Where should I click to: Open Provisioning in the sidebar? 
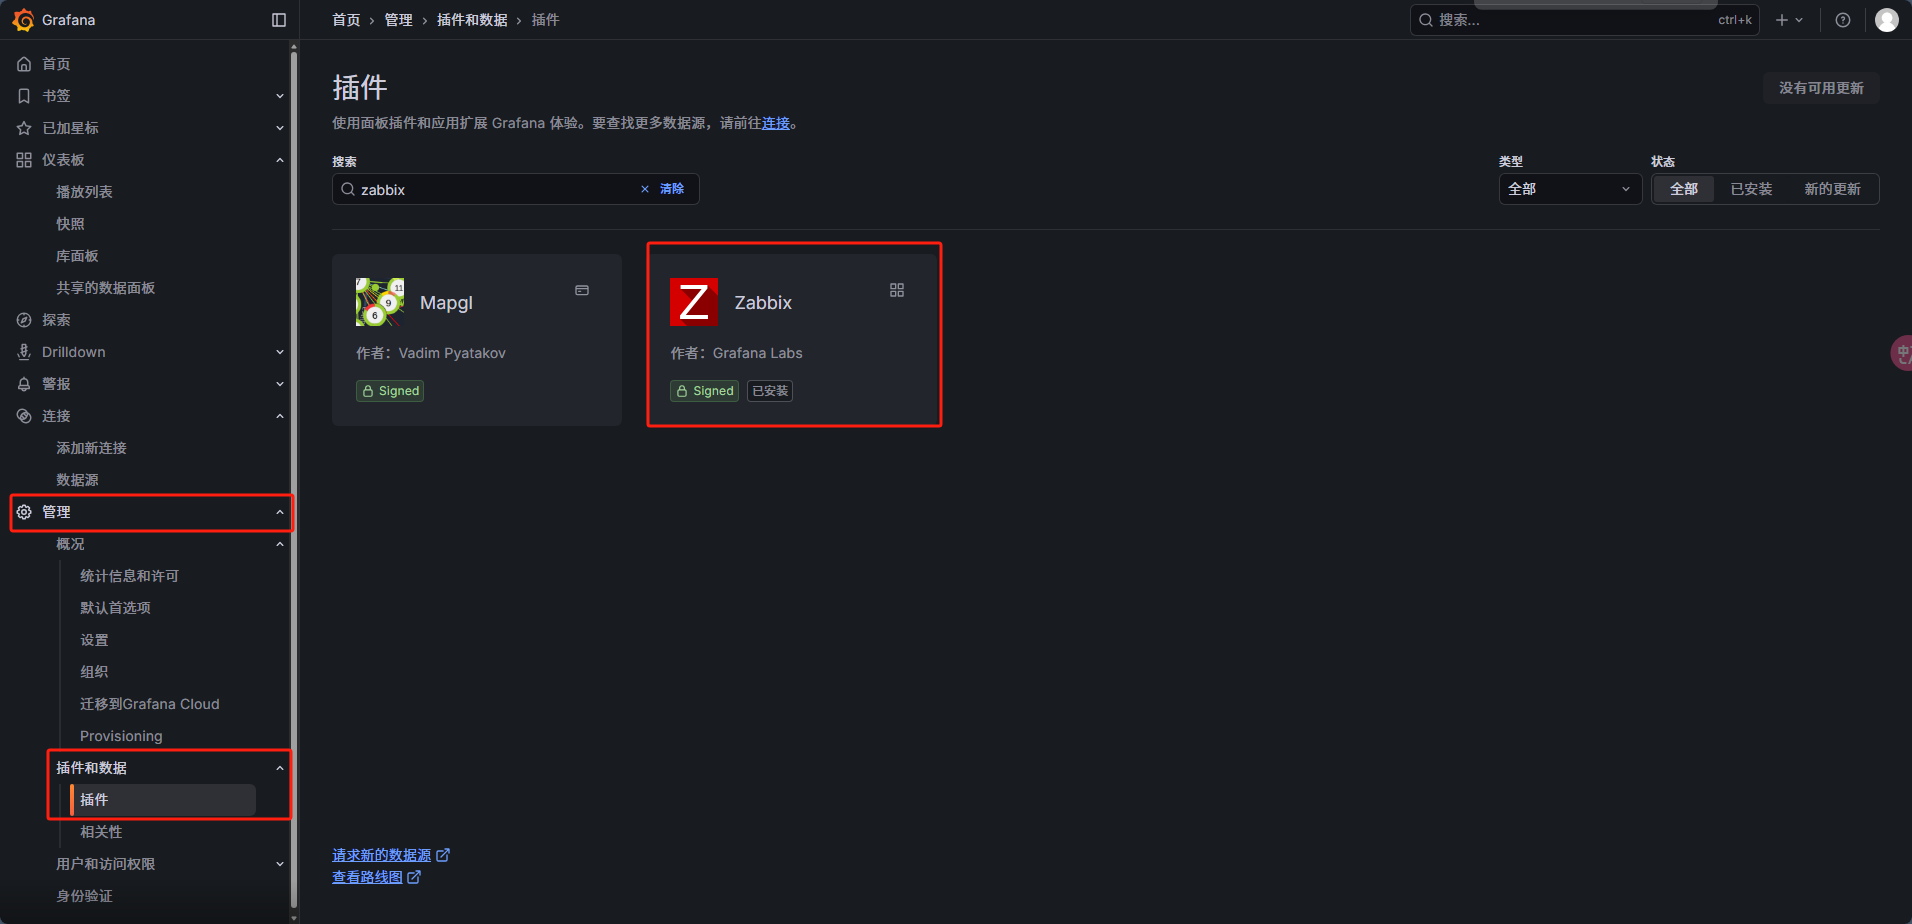click(121, 736)
